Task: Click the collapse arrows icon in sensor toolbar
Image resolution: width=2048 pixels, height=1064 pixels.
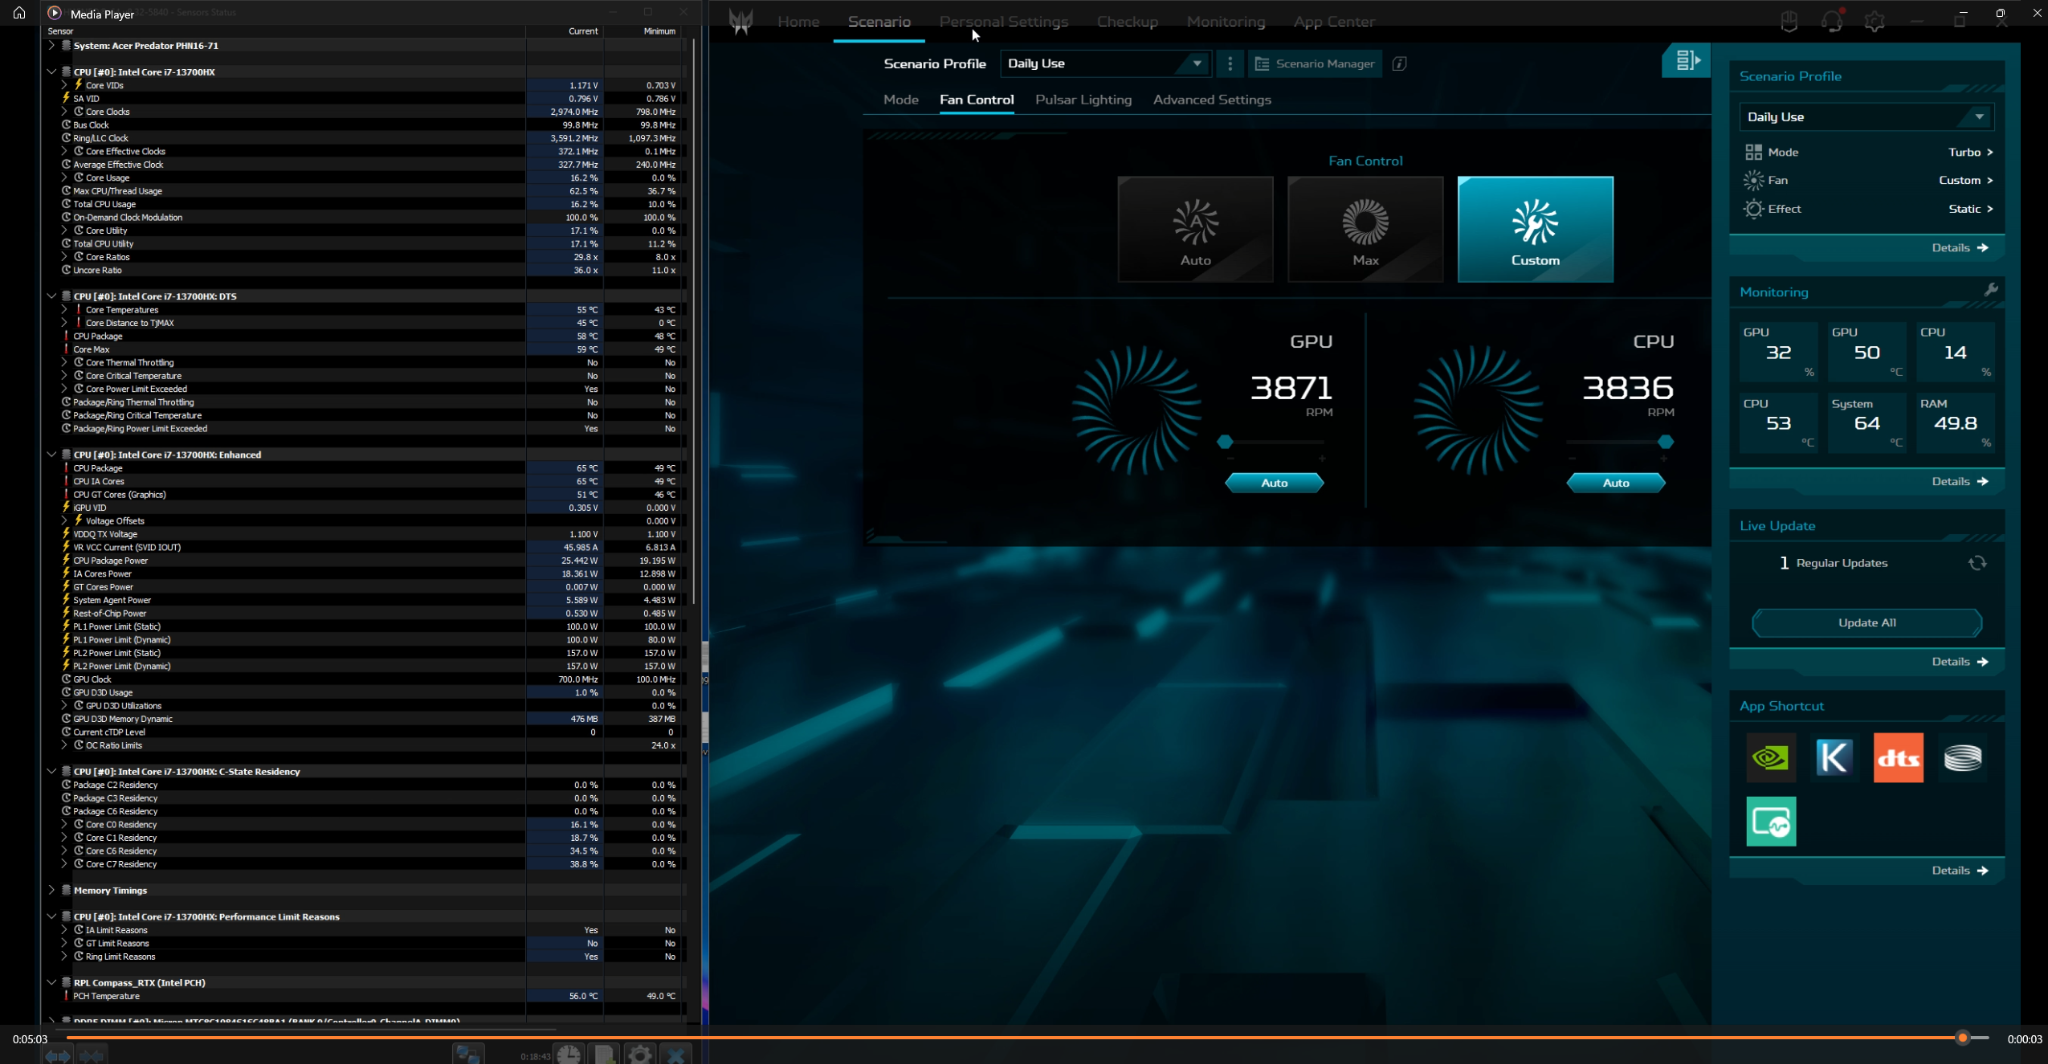Action: [x=92, y=1055]
